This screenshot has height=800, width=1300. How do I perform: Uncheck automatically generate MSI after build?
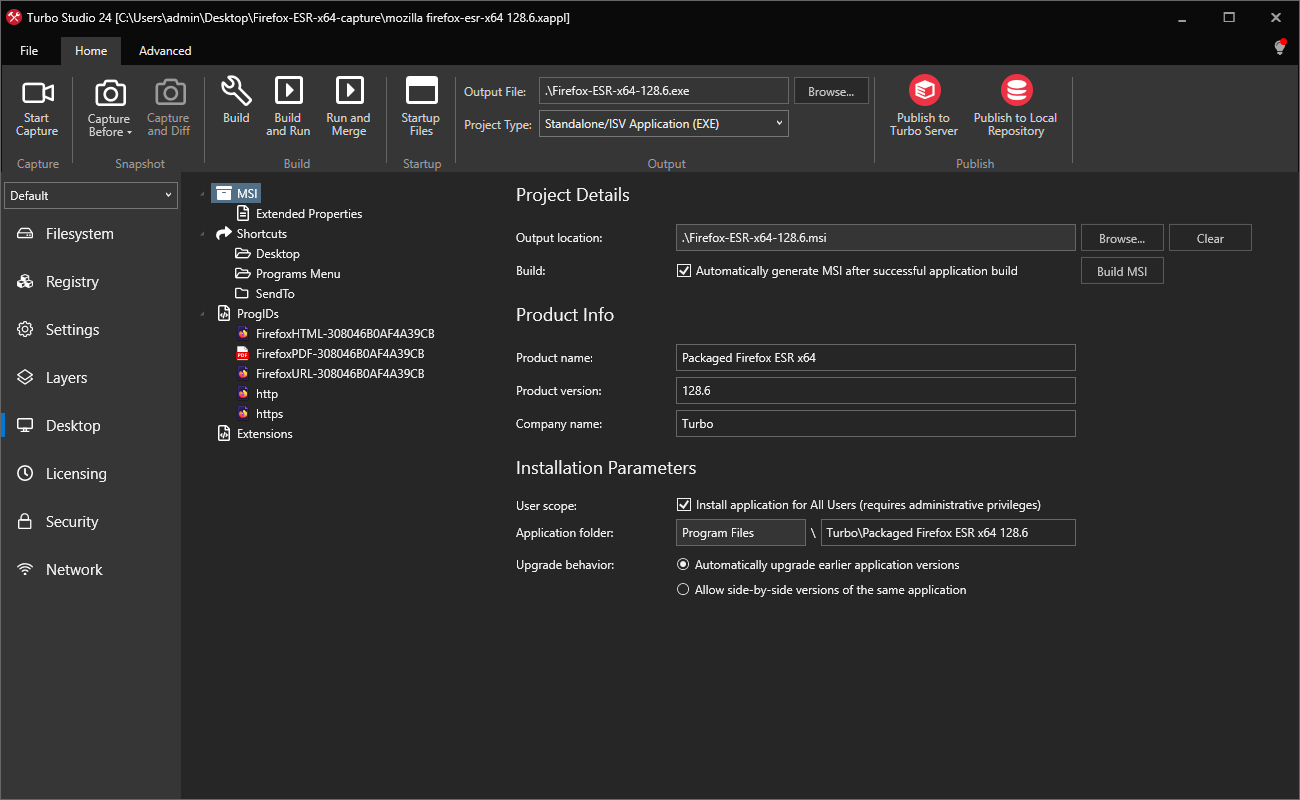click(684, 270)
